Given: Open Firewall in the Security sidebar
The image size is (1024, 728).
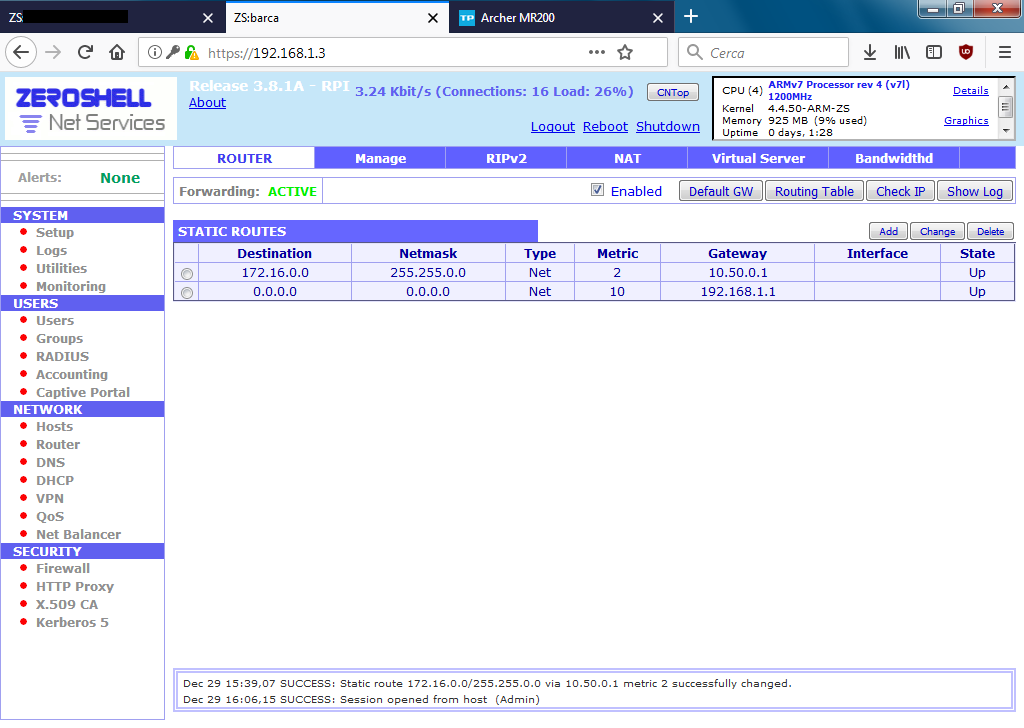Looking at the screenshot, I should click(63, 568).
